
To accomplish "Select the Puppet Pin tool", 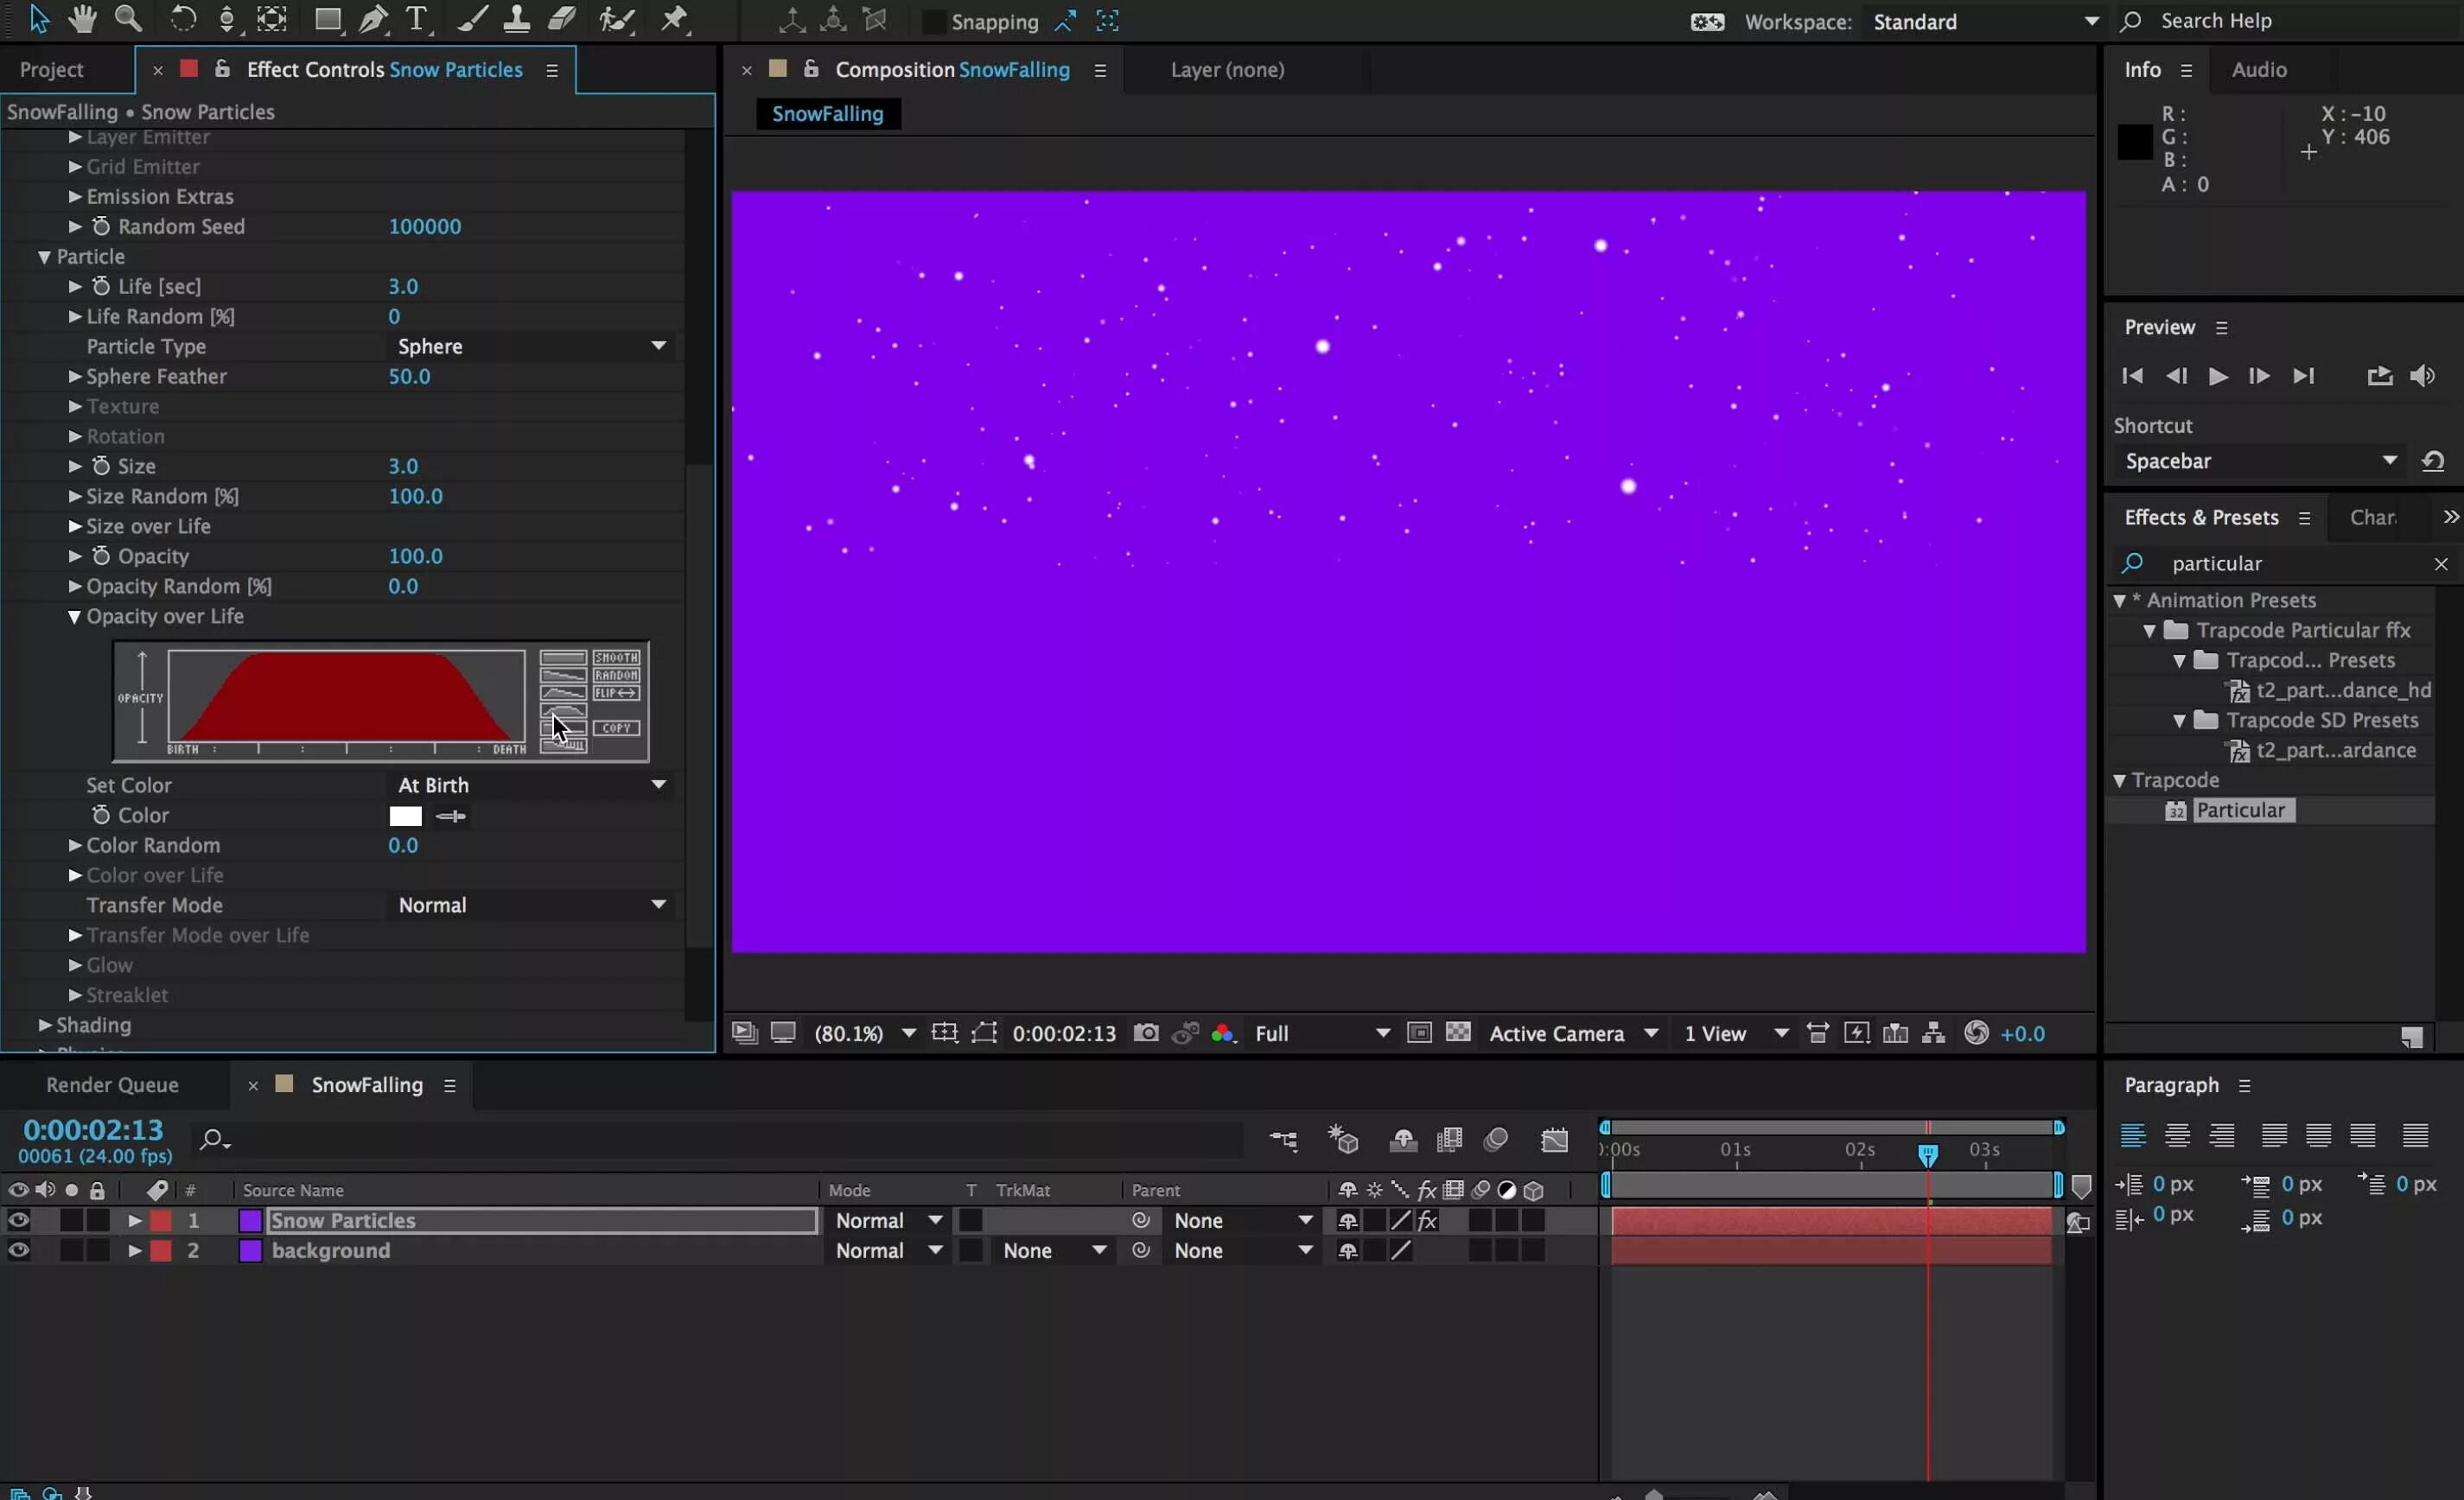I will click(x=675, y=19).
